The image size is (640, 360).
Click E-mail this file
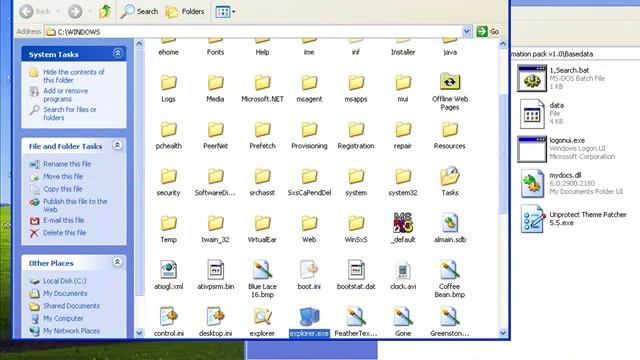(x=63, y=220)
